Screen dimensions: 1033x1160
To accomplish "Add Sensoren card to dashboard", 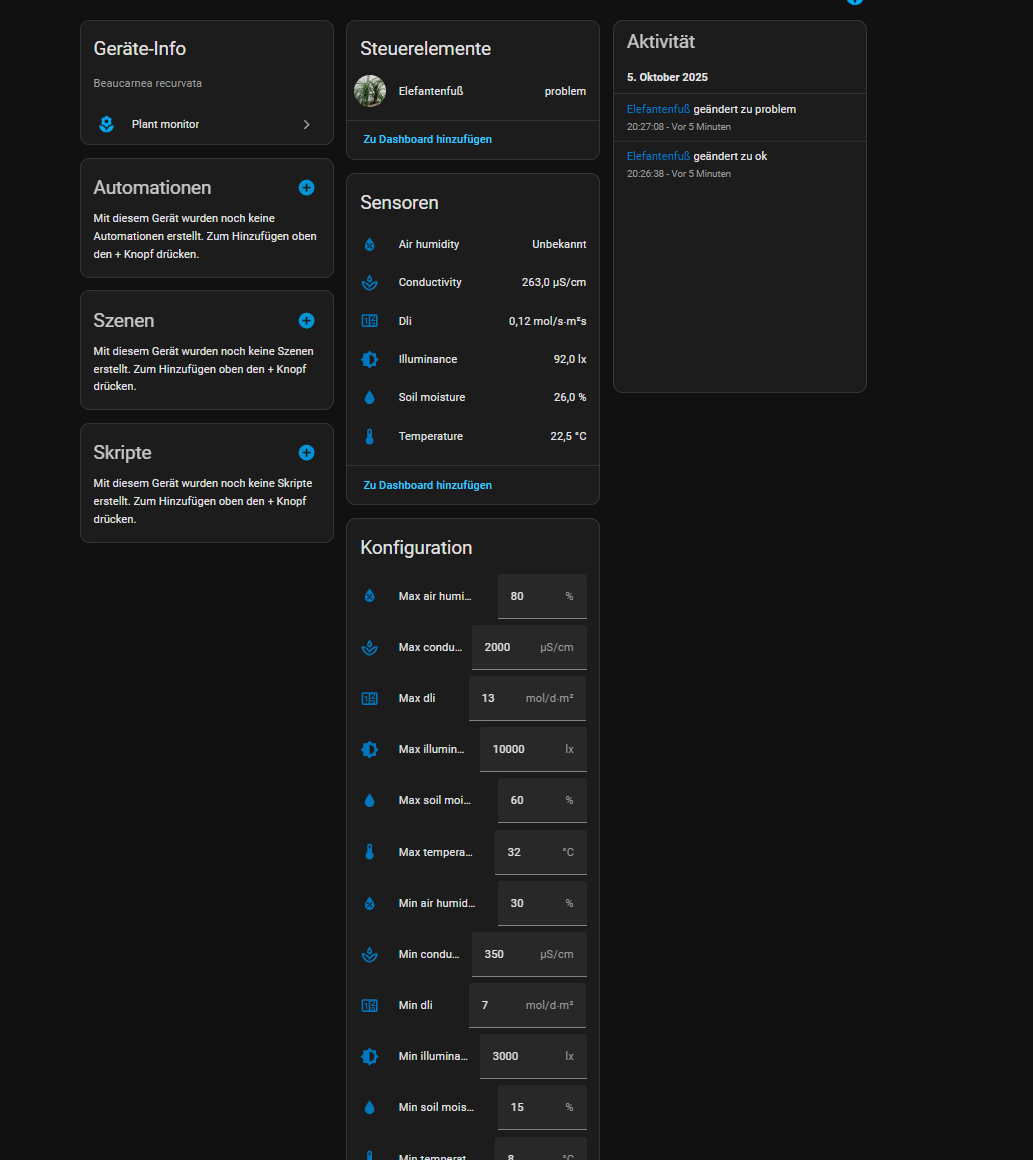I will [x=427, y=485].
